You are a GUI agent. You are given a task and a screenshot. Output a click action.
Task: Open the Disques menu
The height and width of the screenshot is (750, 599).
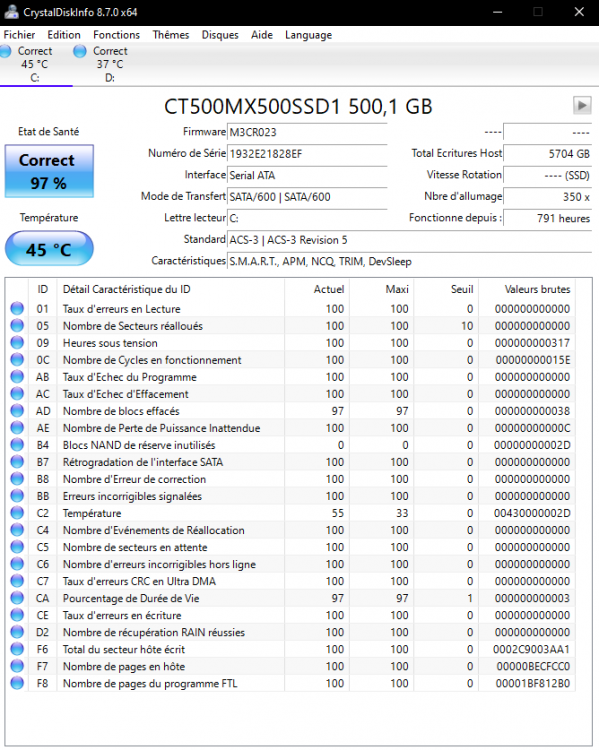pyautogui.click(x=220, y=35)
